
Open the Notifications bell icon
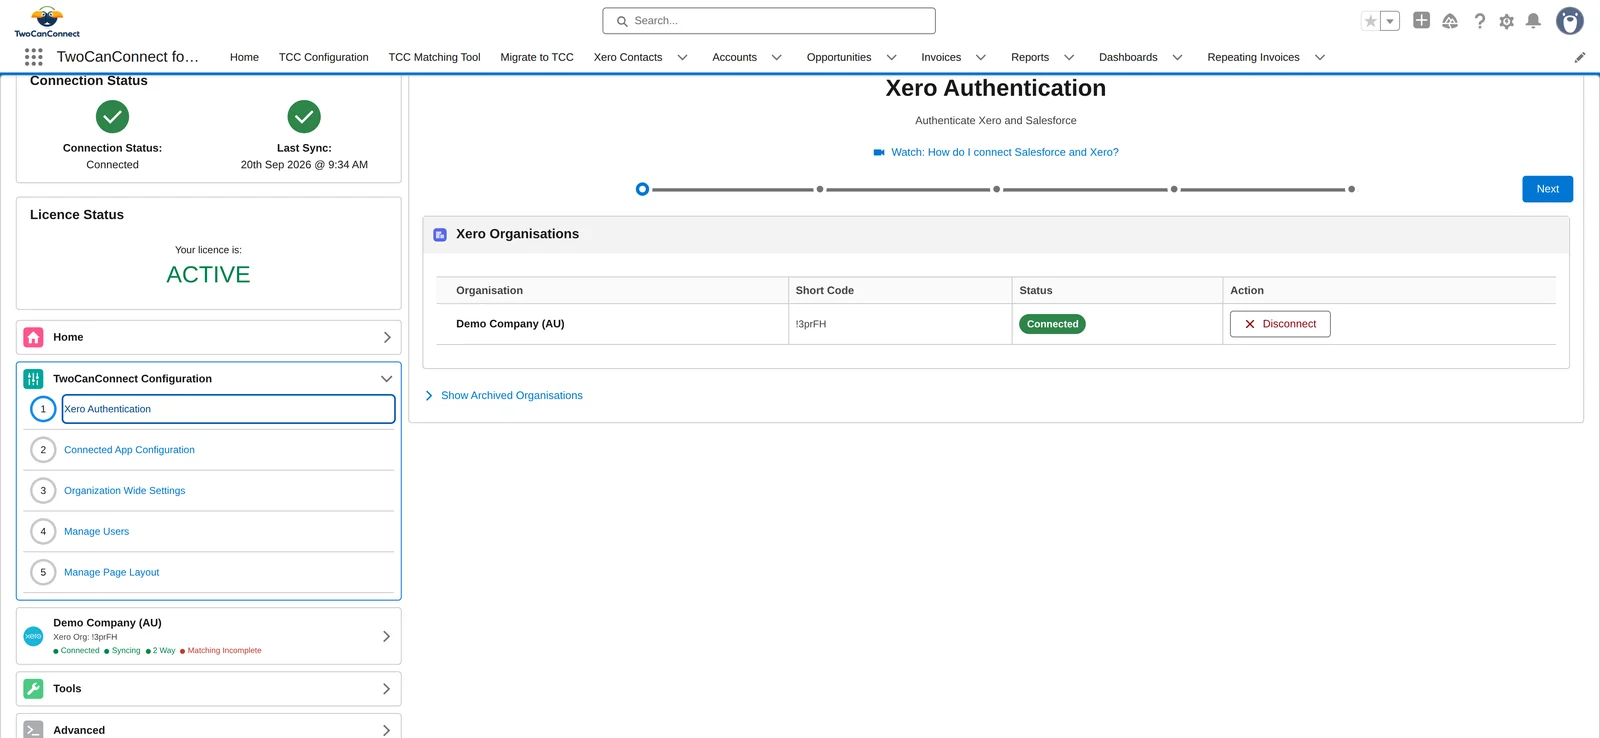pos(1533,21)
